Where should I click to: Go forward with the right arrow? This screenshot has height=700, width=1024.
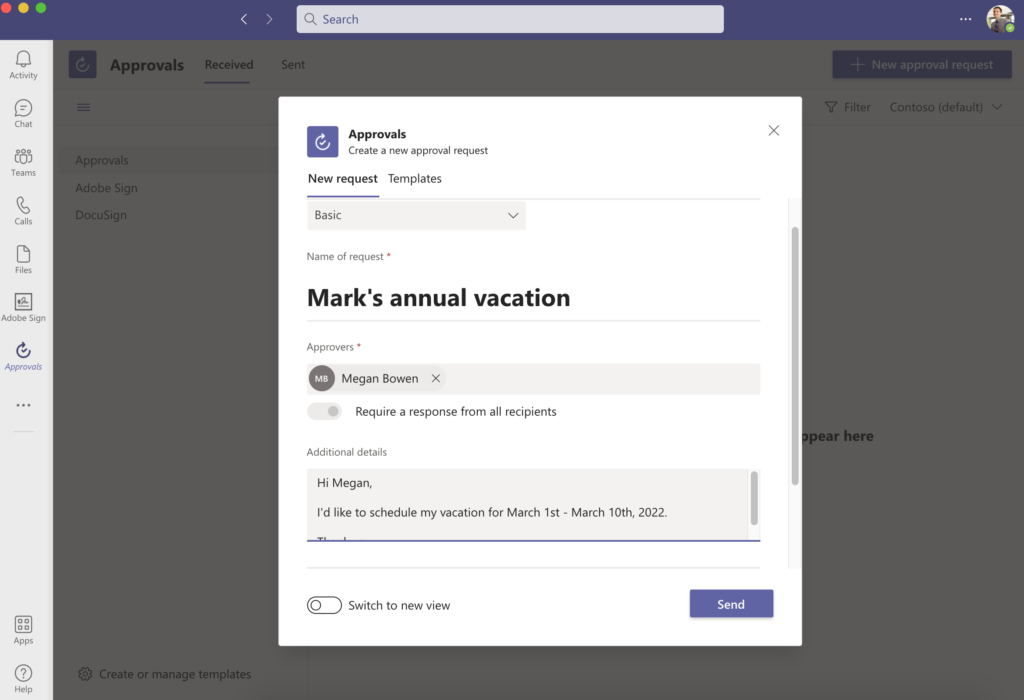click(269, 19)
